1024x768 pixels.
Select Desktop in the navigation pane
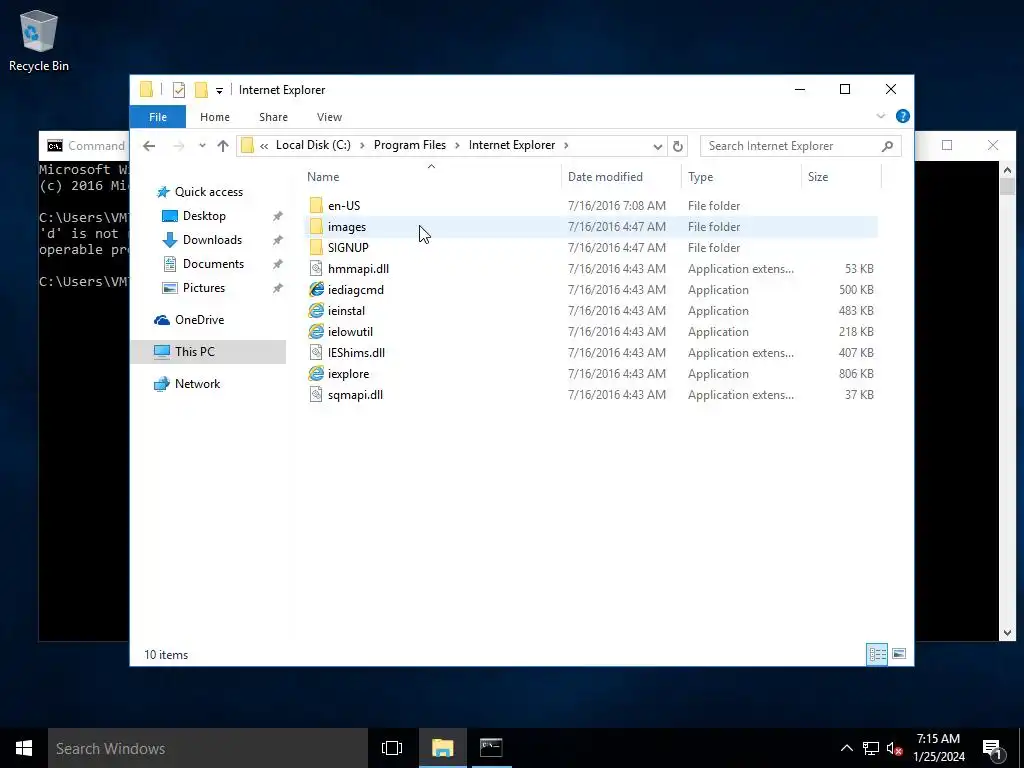click(204, 216)
